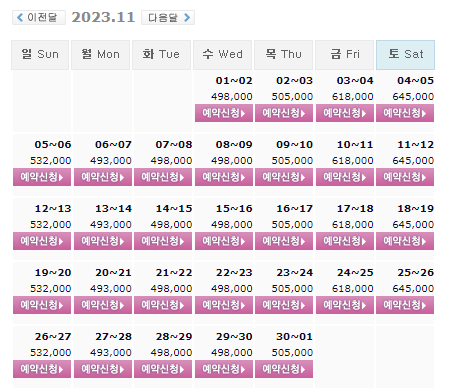
Task: Reserve the 17~18 Friday stay
Action: point(345,241)
